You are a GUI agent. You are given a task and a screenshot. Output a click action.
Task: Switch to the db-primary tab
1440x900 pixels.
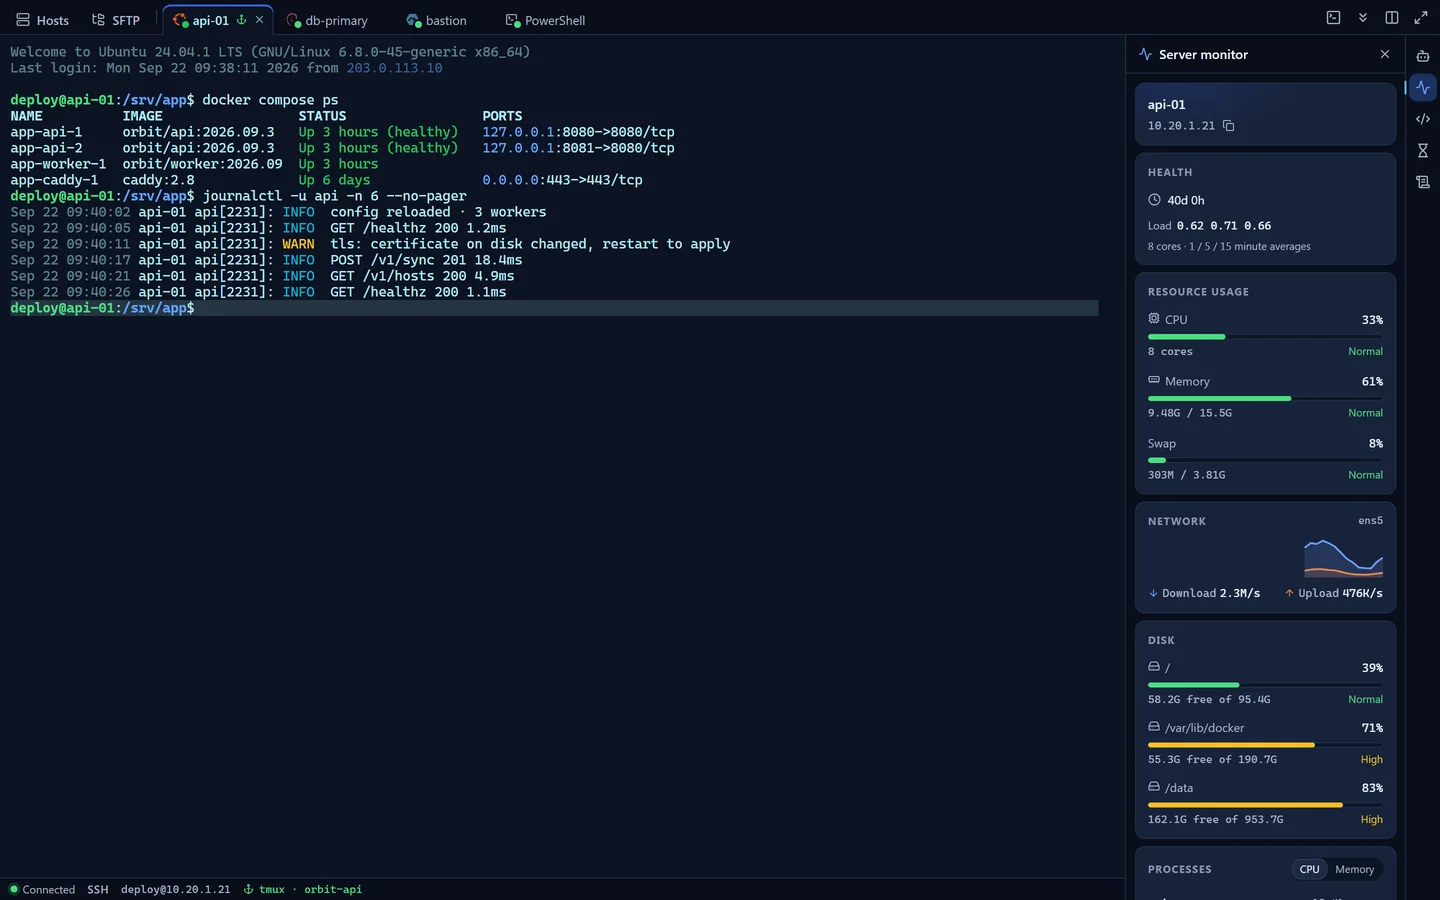[327, 20]
